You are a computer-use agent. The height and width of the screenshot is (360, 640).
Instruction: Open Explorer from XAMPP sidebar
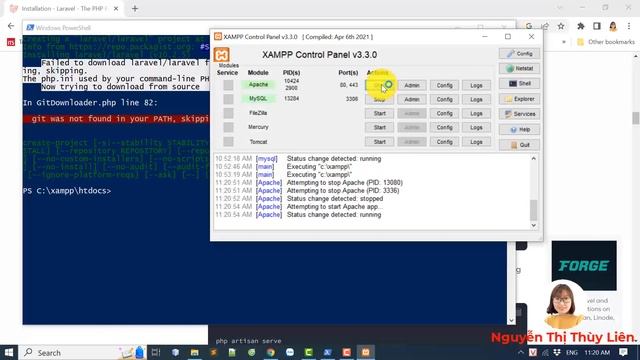click(x=519, y=99)
